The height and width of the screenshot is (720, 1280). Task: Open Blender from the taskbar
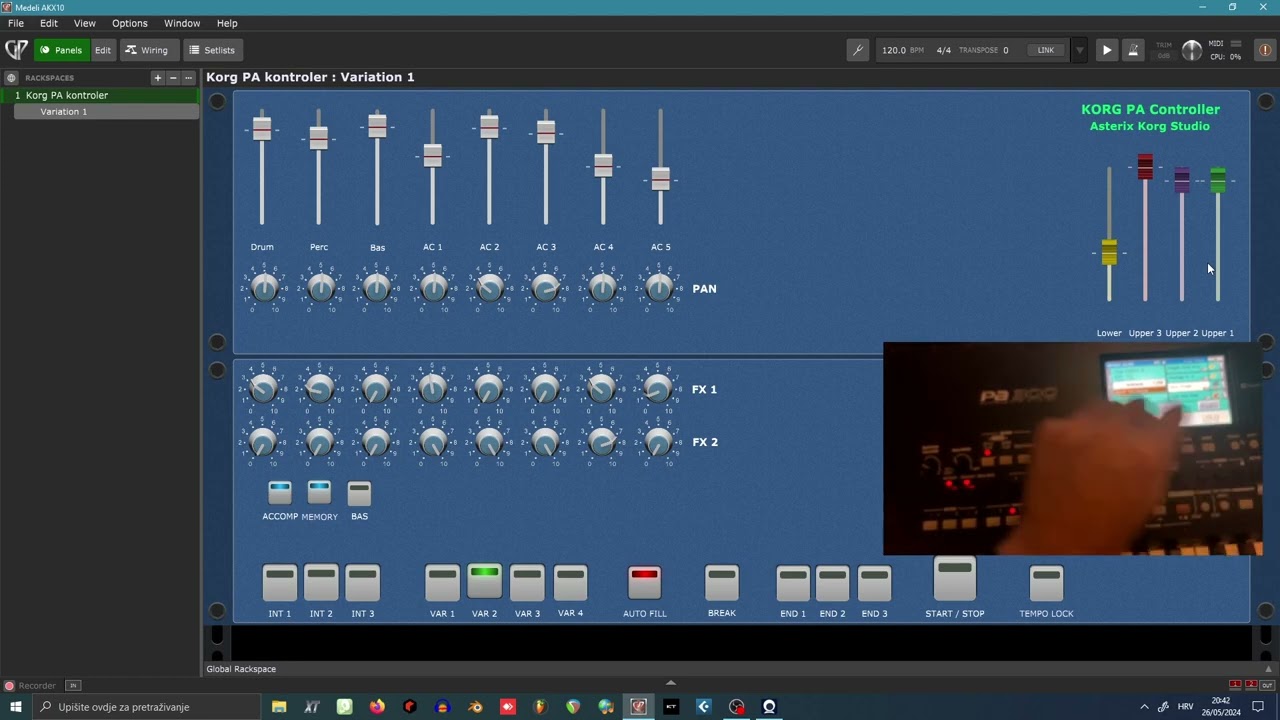475,707
